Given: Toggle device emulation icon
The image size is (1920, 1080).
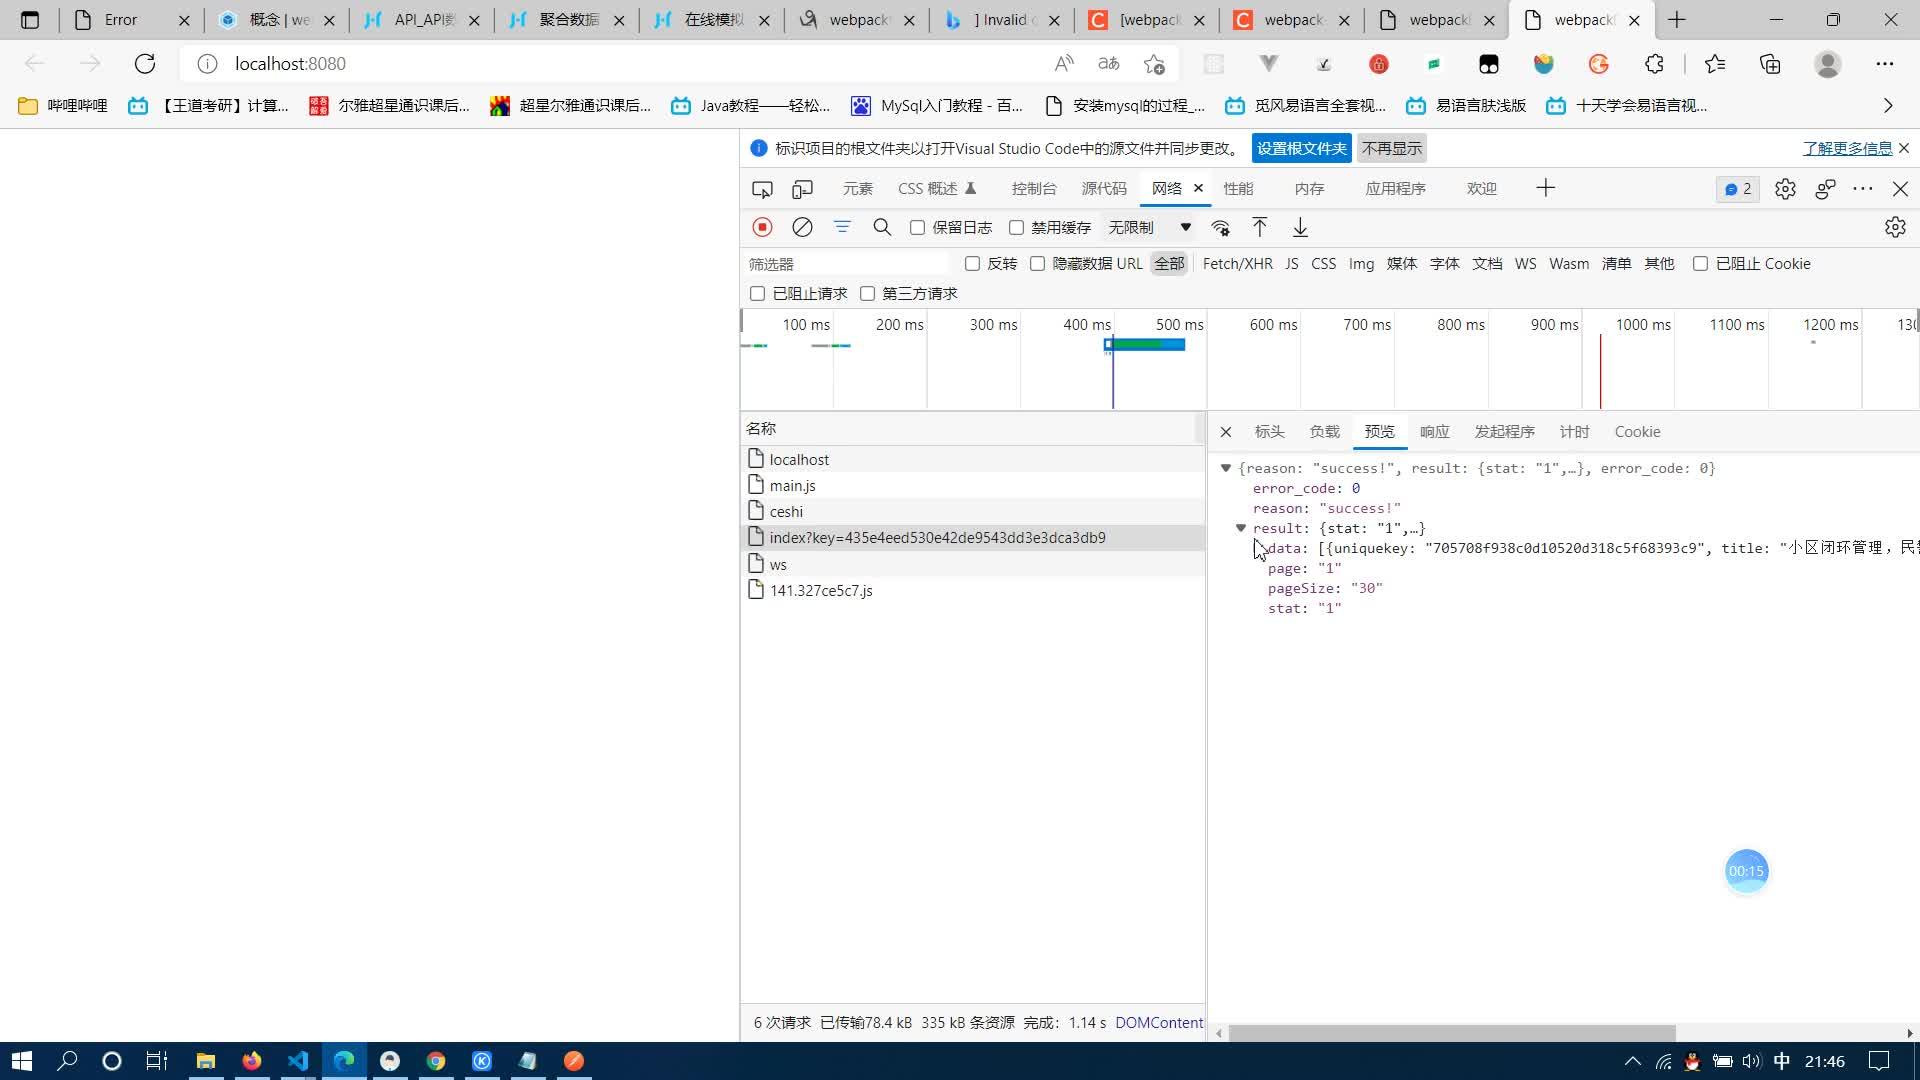Looking at the screenshot, I should point(802,188).
